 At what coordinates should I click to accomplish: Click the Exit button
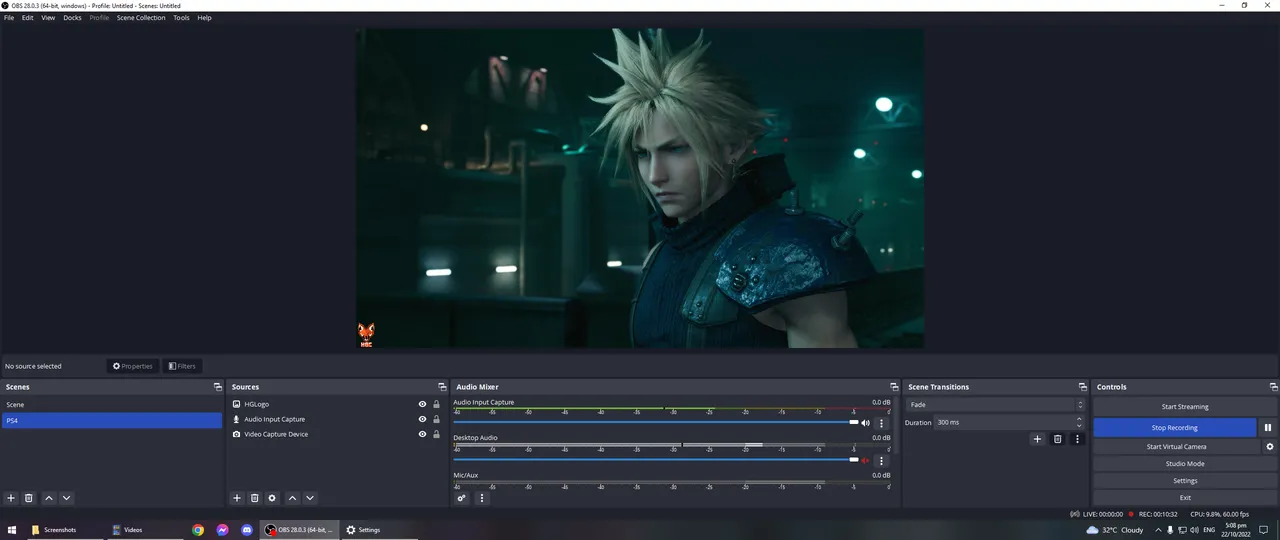(x=1184, y=497)
